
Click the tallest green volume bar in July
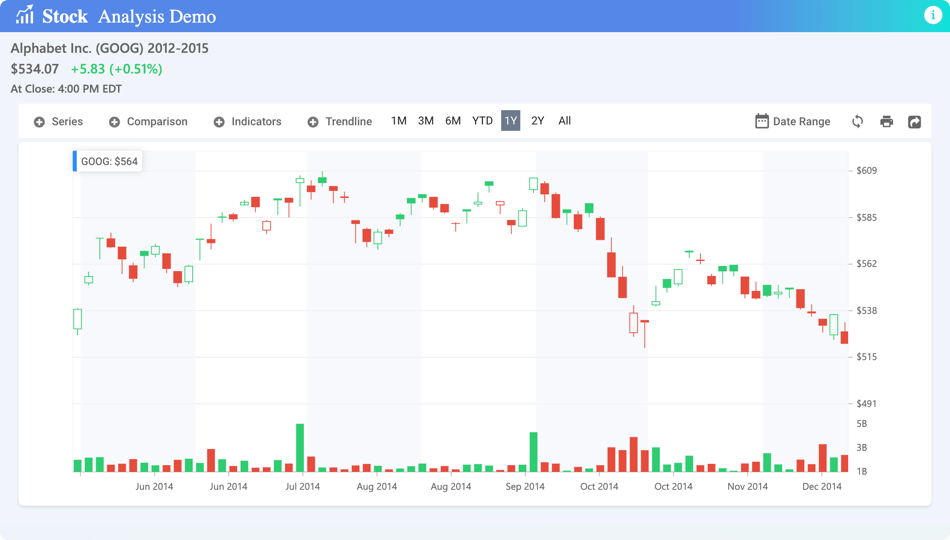[300, 448]
